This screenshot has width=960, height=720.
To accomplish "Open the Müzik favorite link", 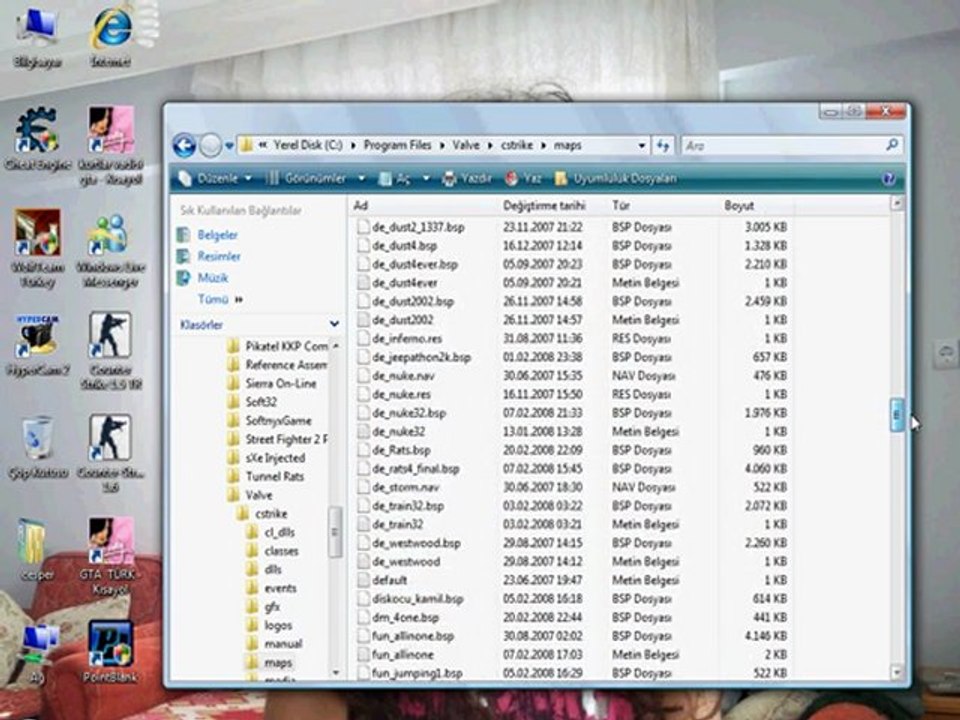I will [x=212, y=278].
